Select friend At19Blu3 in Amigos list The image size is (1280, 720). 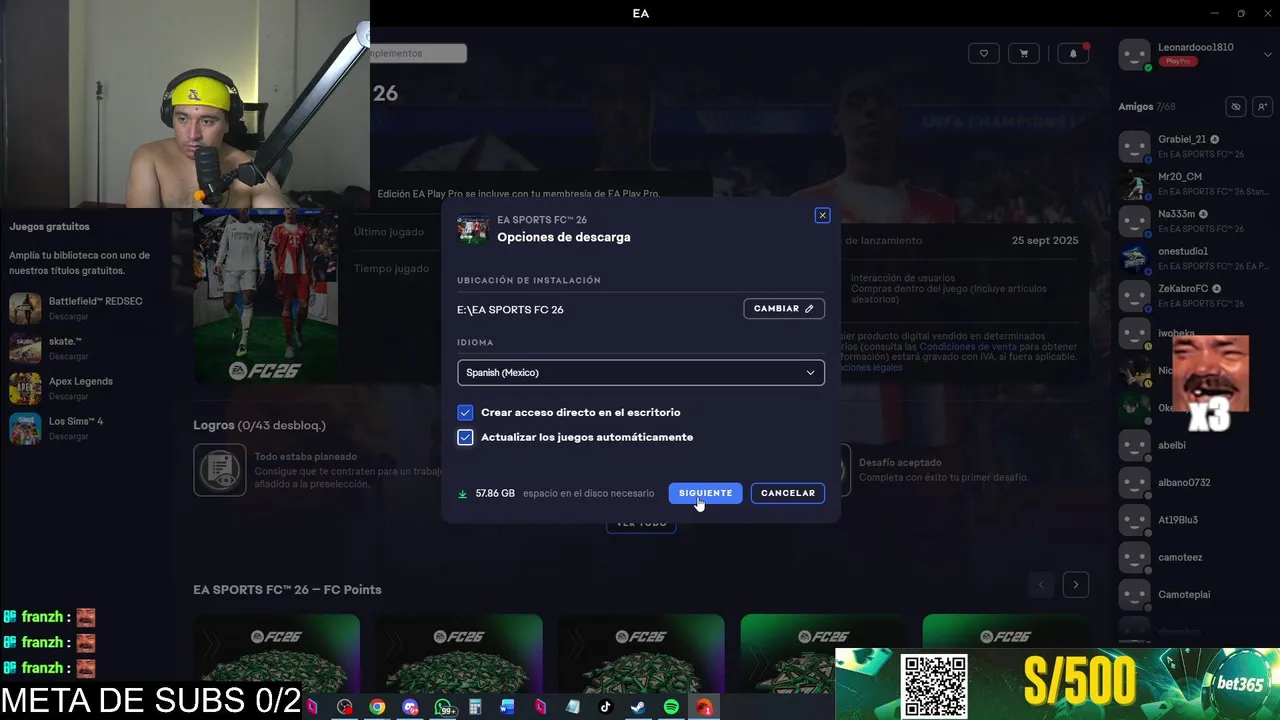click(1195, 520)
